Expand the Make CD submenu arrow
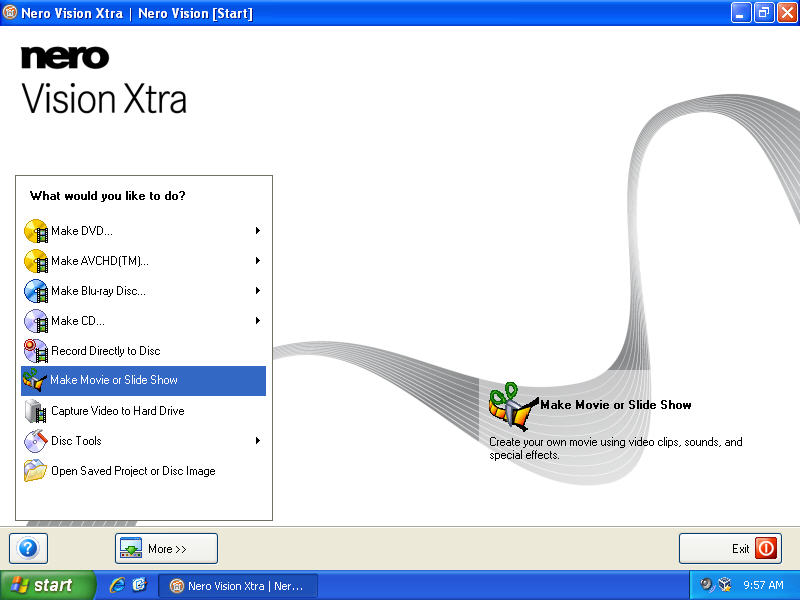The width and height of the screenshot is (800, 600). point(258,321)
